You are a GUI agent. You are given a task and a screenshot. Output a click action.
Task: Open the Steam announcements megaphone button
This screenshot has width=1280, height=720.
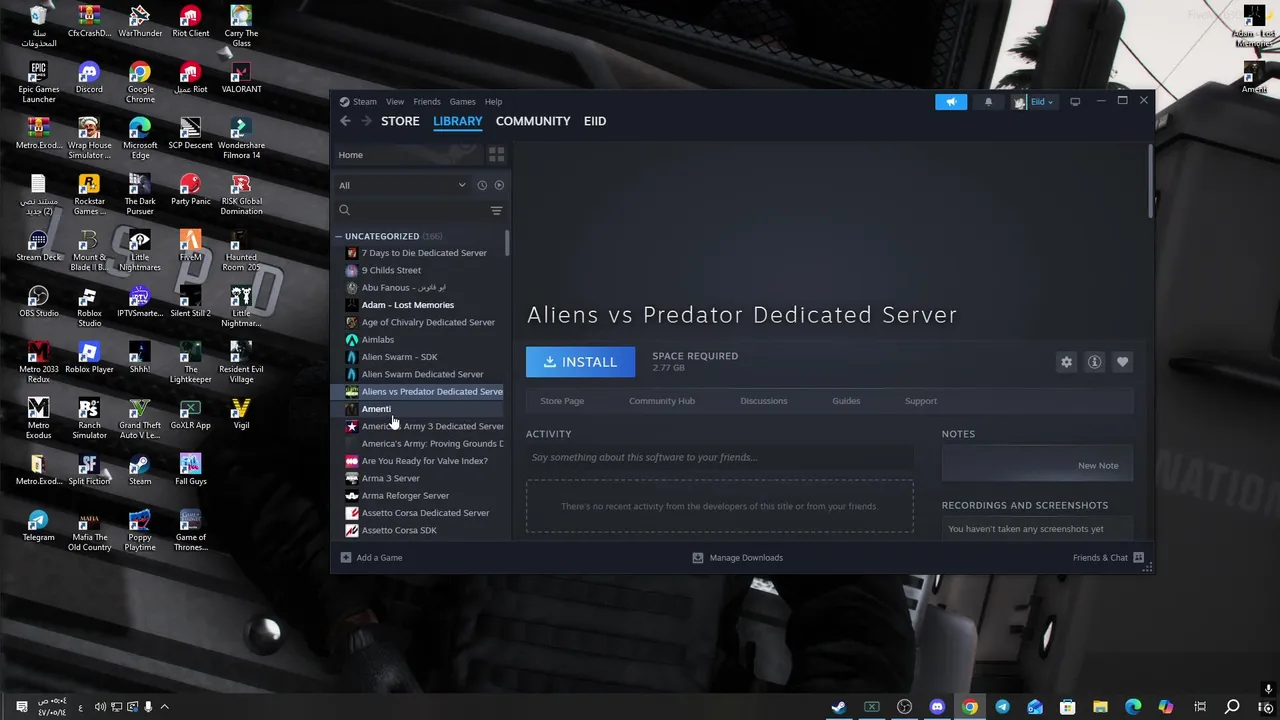coord(951,102)
